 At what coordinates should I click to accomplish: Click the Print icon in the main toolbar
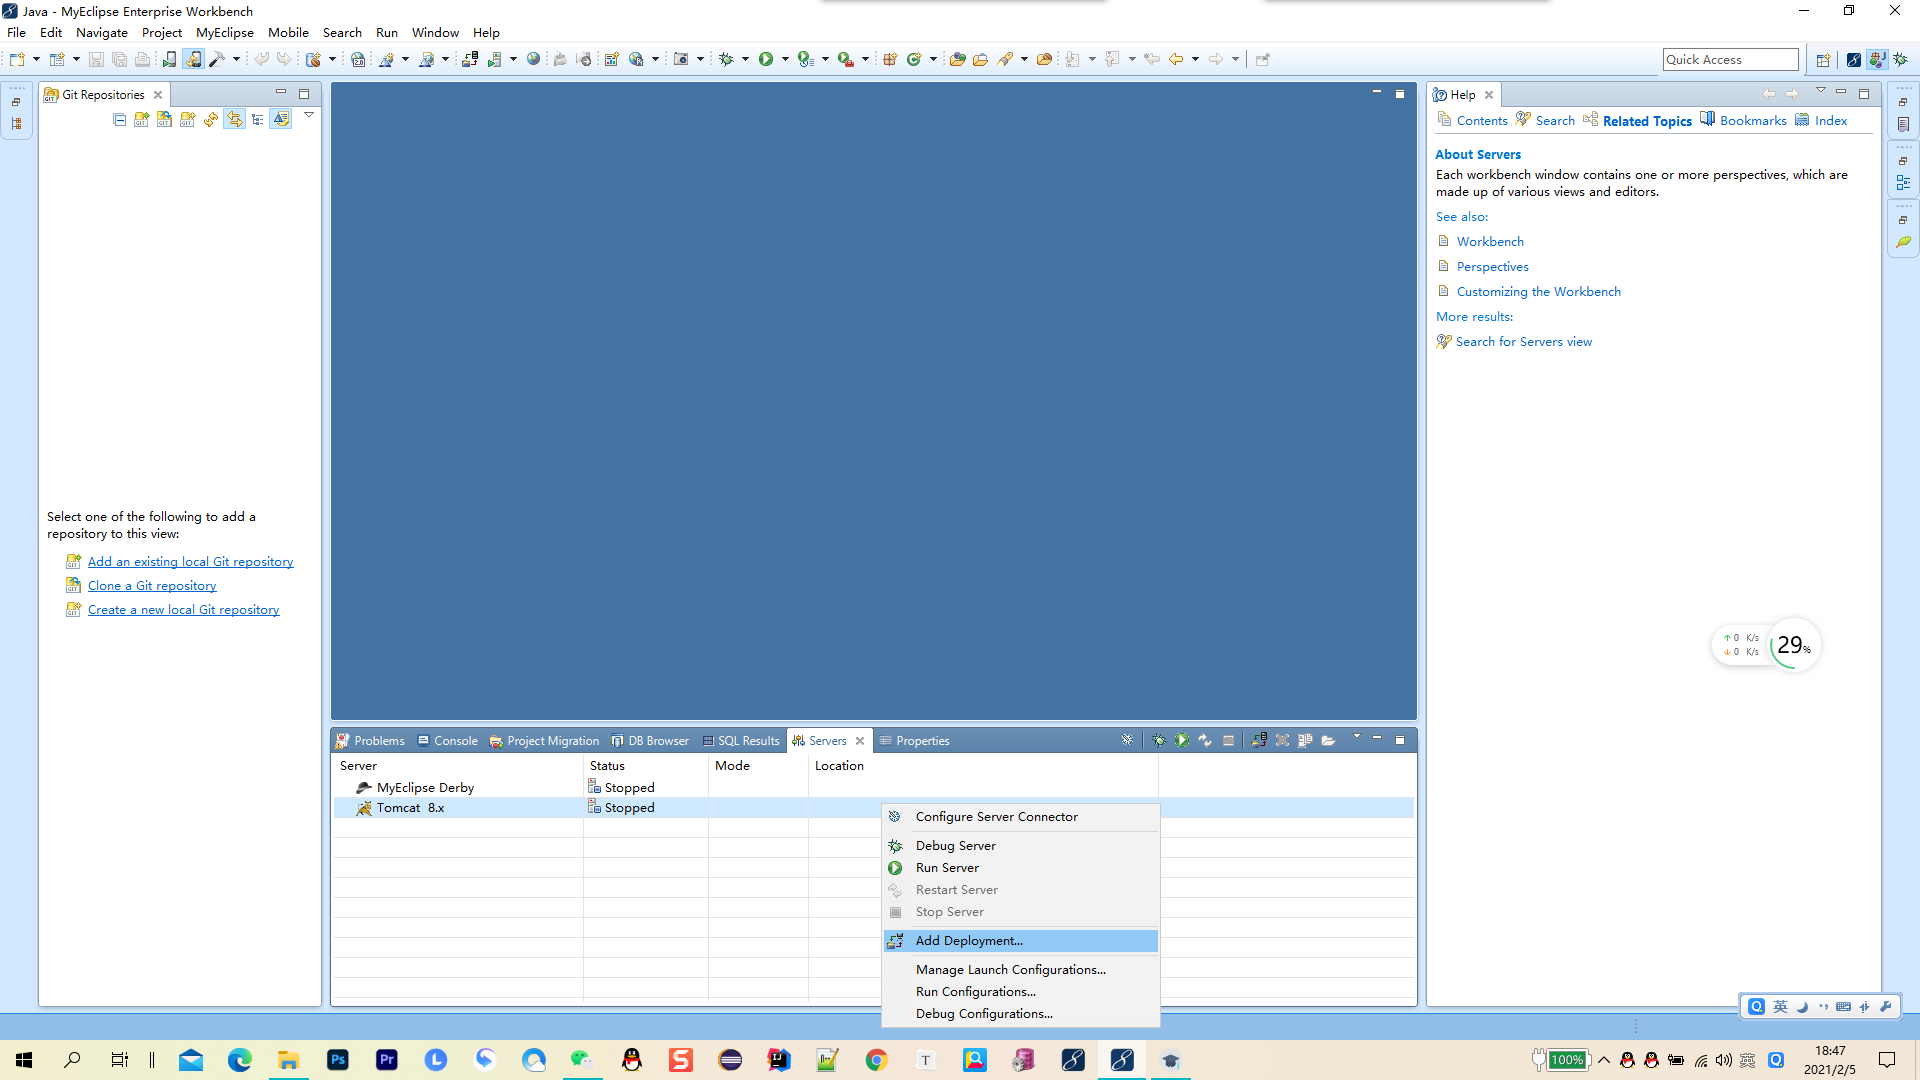click(142, 59)
